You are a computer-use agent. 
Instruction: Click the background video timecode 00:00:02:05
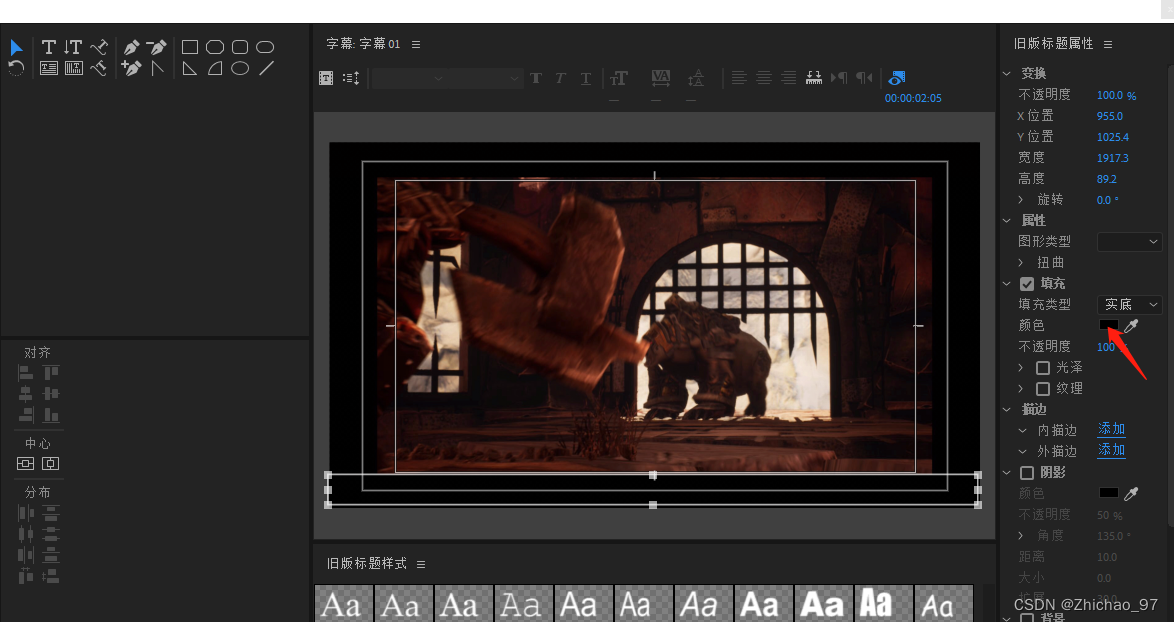(x=913, y=98)
